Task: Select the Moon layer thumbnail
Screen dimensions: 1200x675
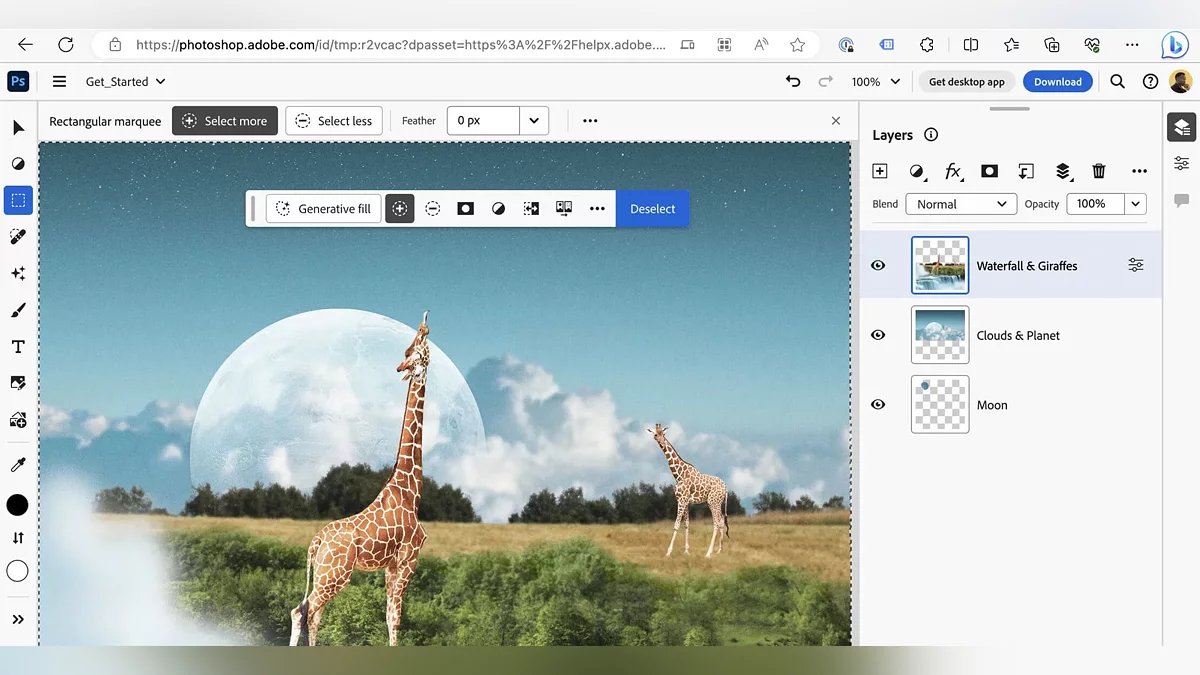Action: 940,405
